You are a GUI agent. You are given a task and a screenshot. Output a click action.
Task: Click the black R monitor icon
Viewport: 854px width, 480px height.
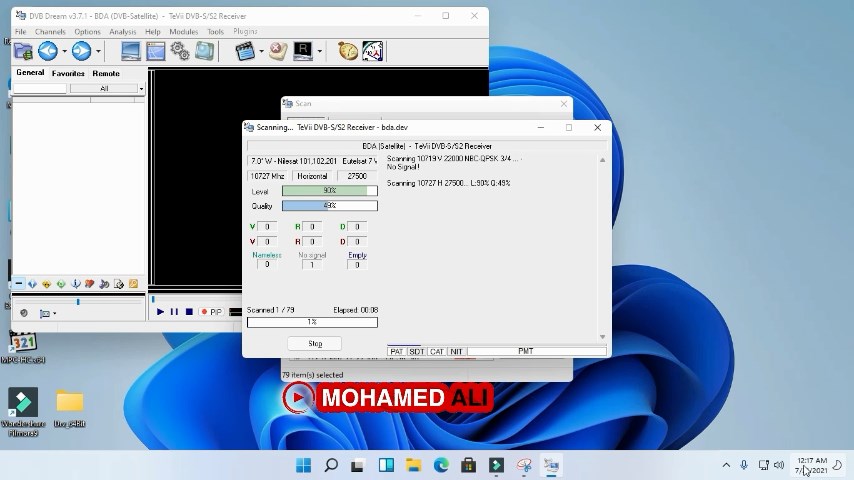pyautogui.click(x=303, y=51)
